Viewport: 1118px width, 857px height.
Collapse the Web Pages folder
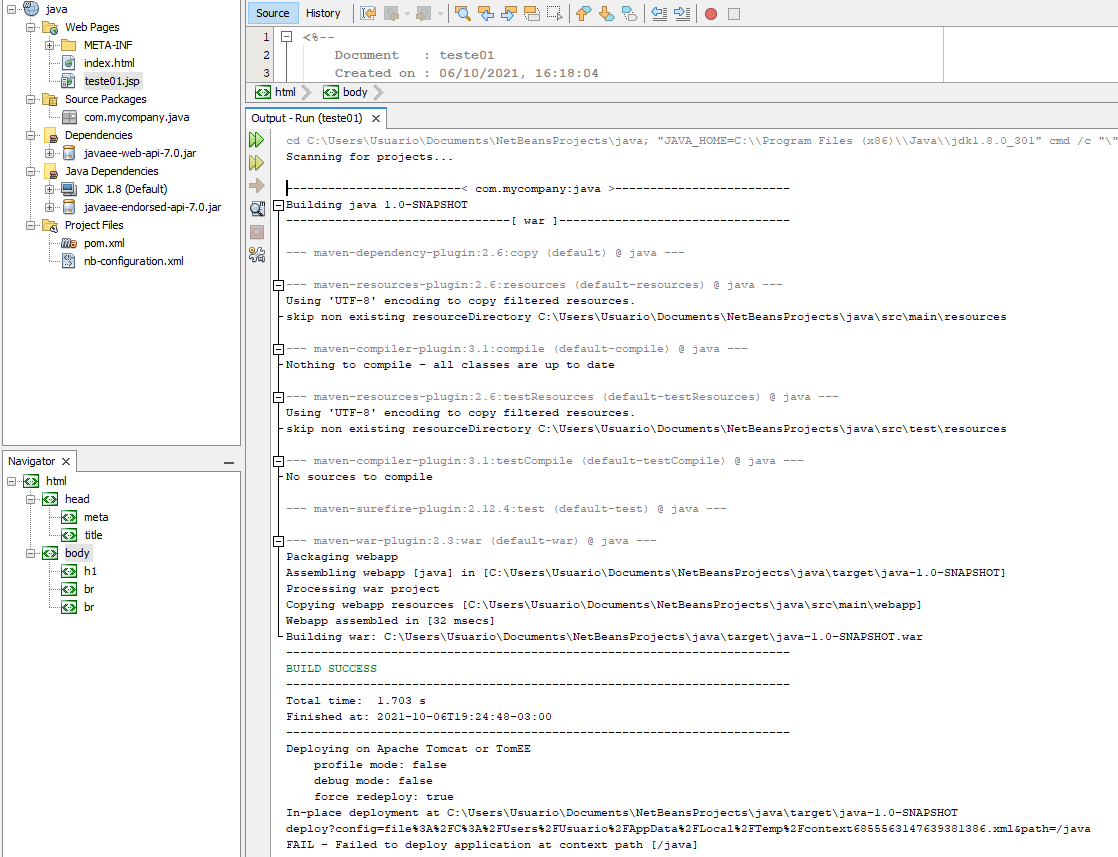pos(30,27)
